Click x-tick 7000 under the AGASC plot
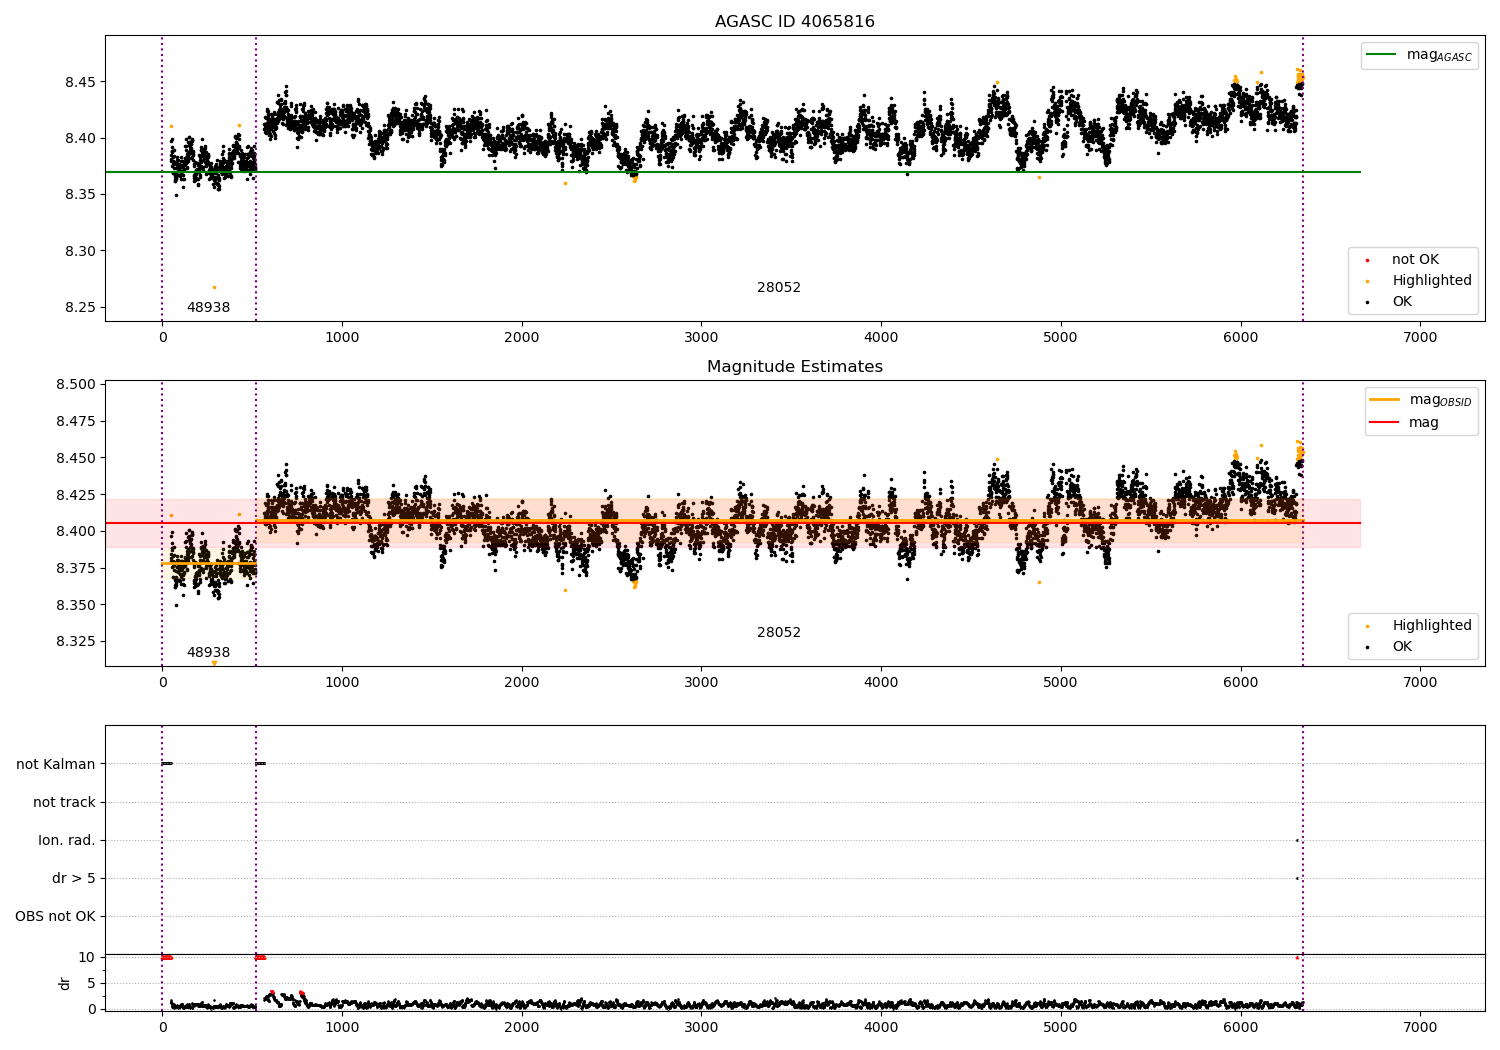 click(x=1420, y=337)
